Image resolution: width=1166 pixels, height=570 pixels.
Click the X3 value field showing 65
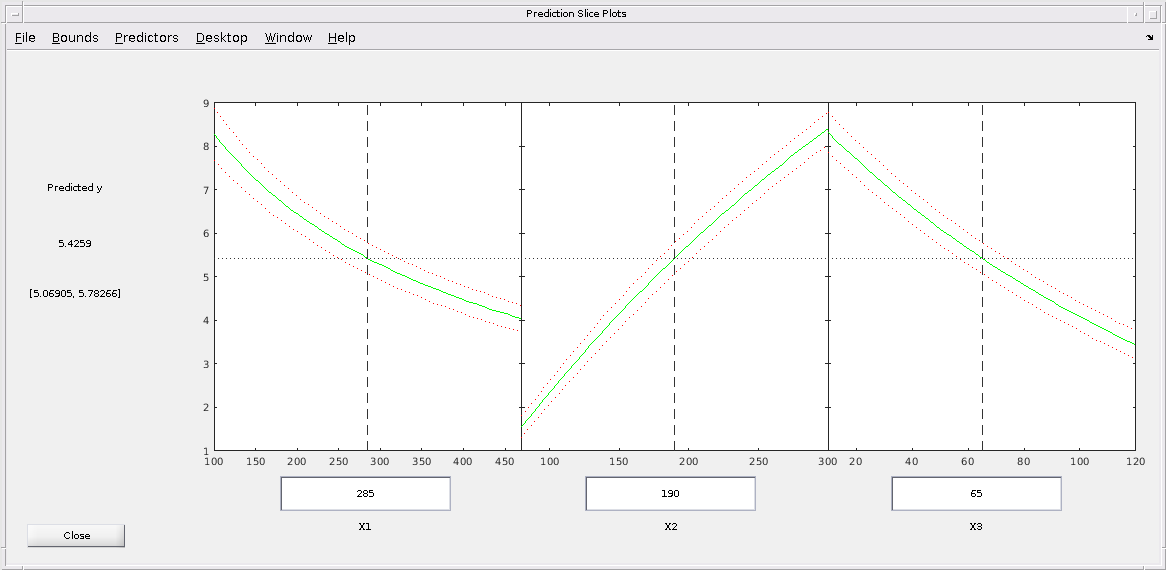[x=976, y=493]
